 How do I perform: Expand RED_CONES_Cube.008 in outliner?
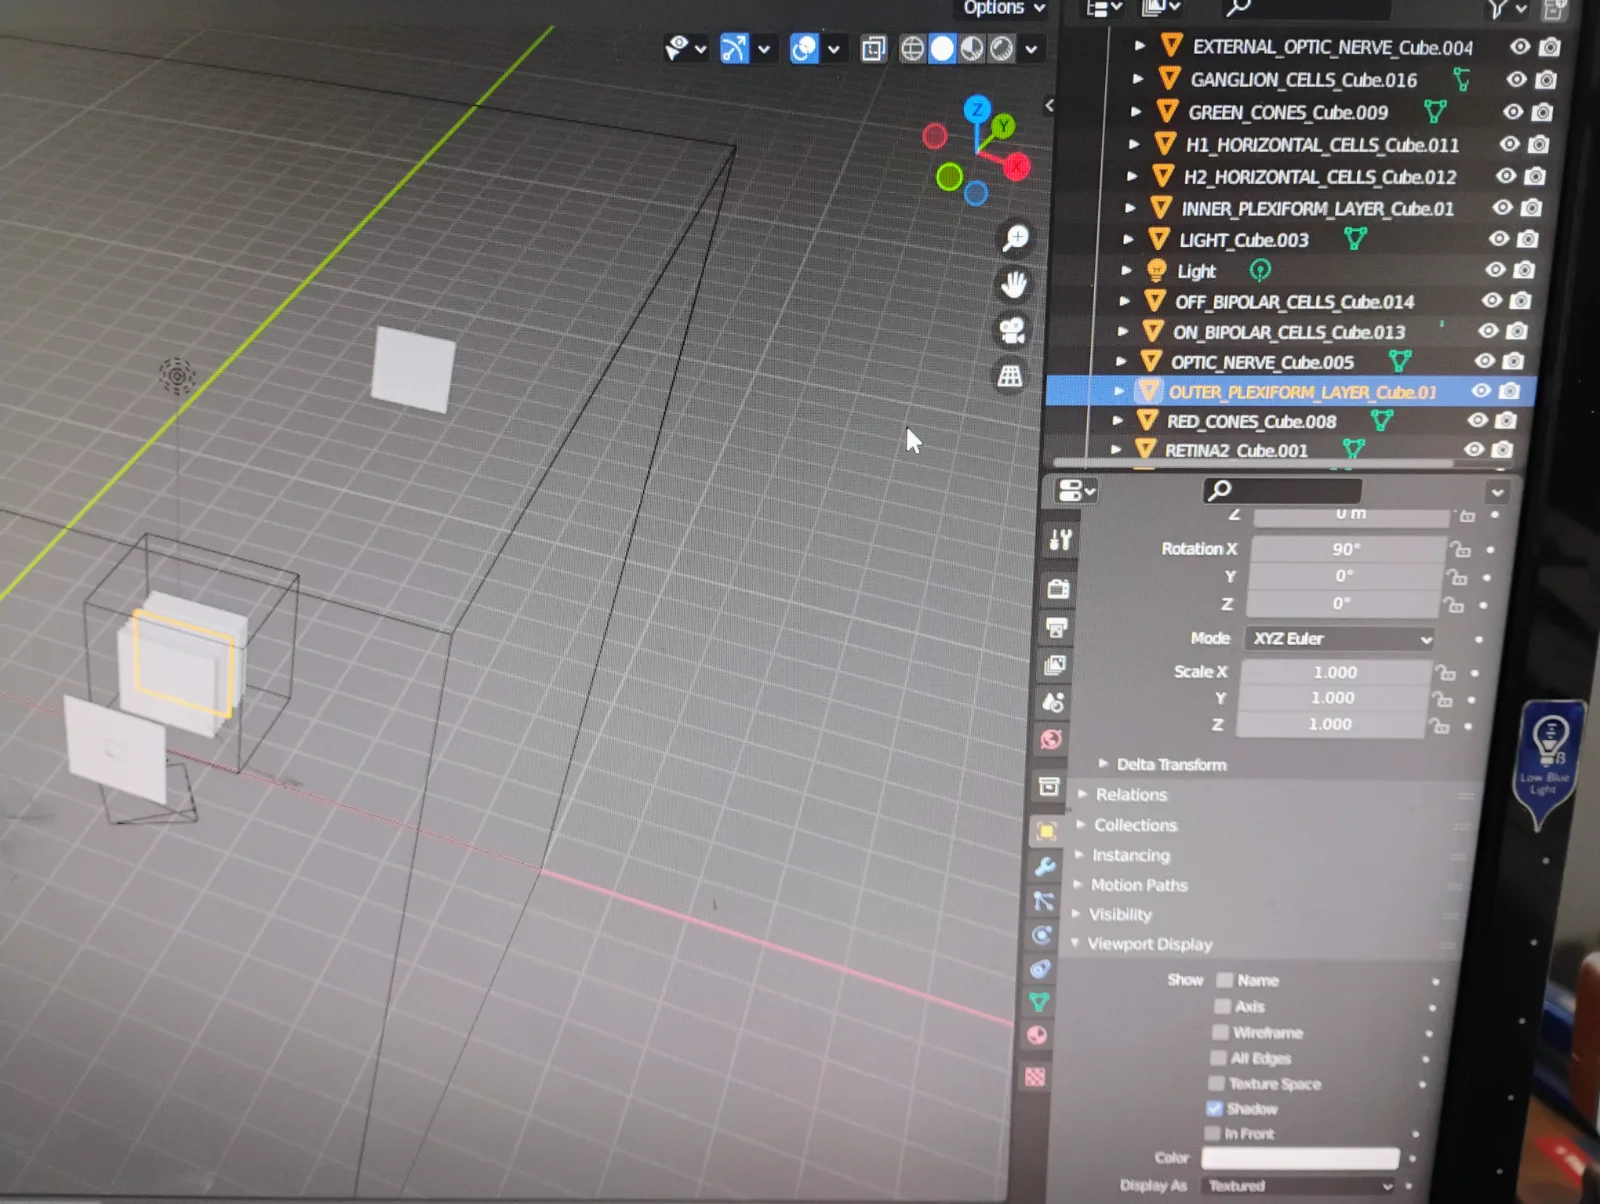pos(1118,421)
